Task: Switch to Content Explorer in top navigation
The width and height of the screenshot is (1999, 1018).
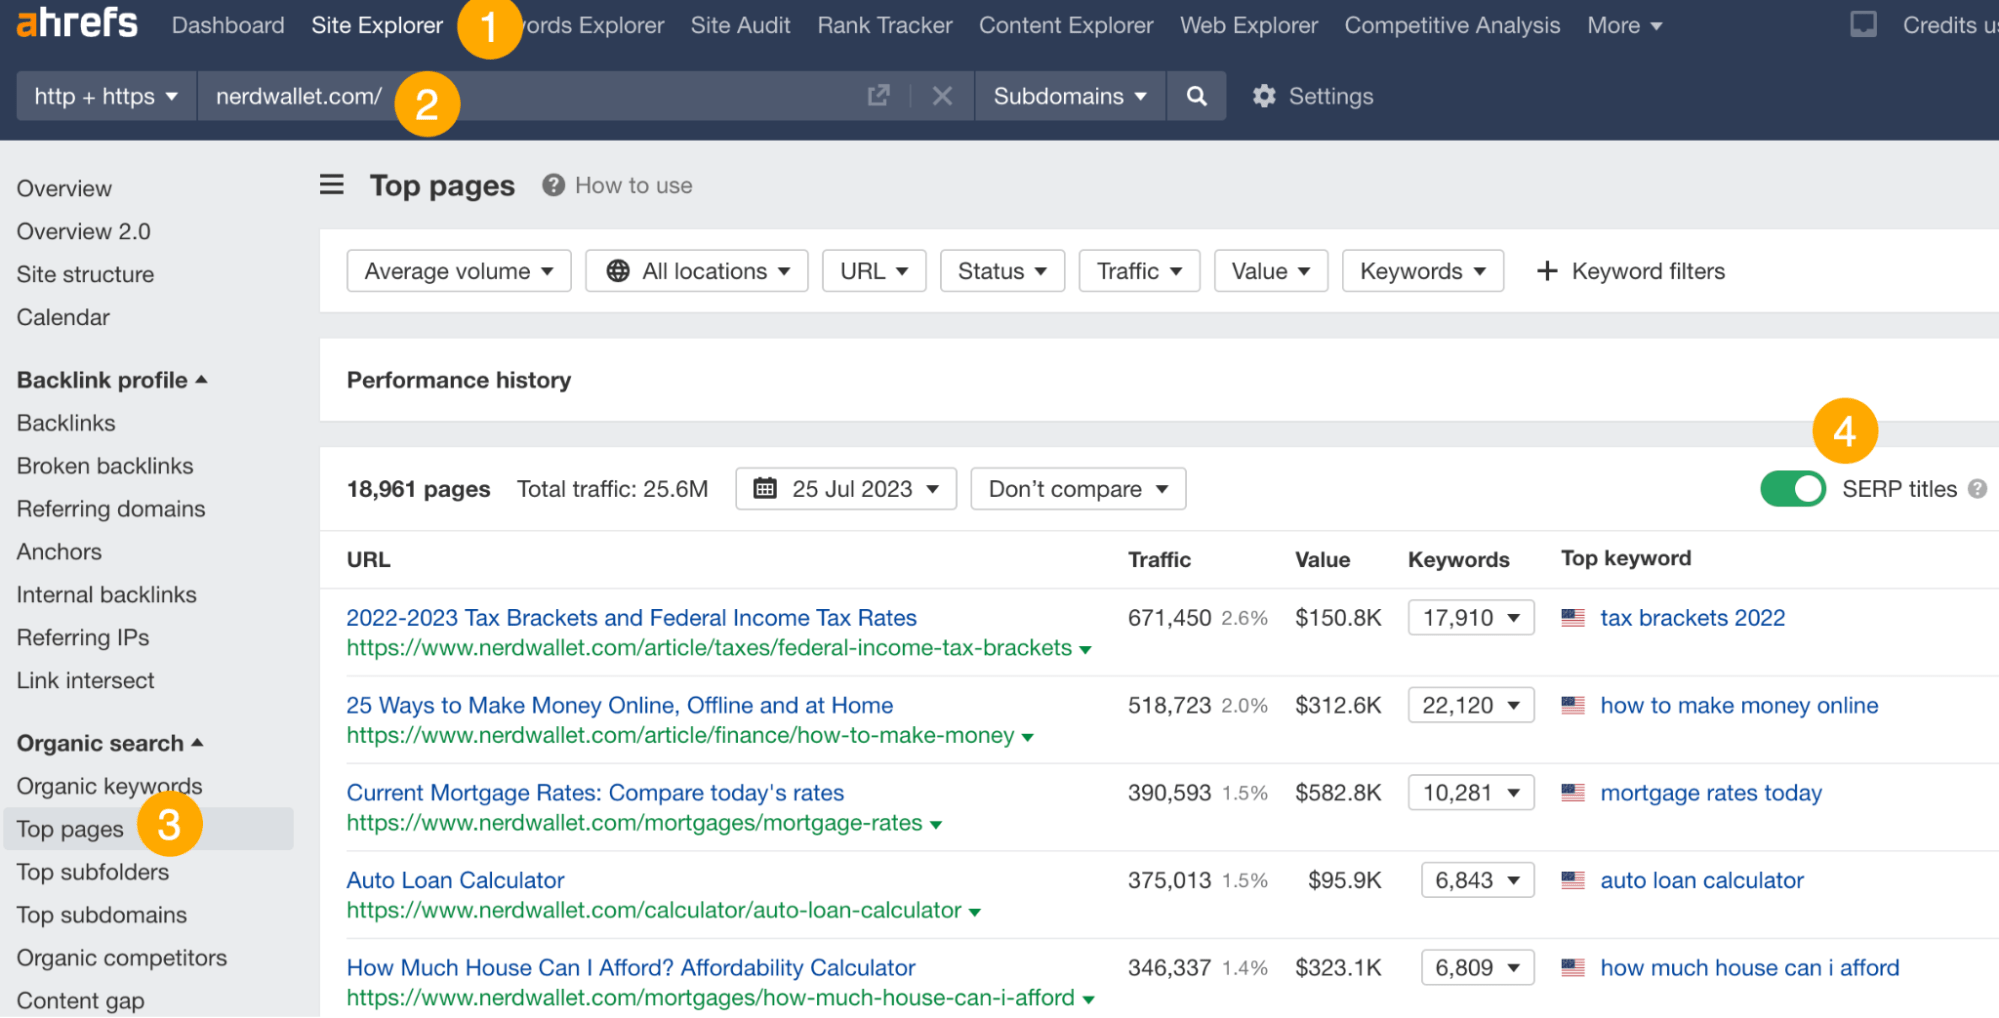Action: 1065,25
